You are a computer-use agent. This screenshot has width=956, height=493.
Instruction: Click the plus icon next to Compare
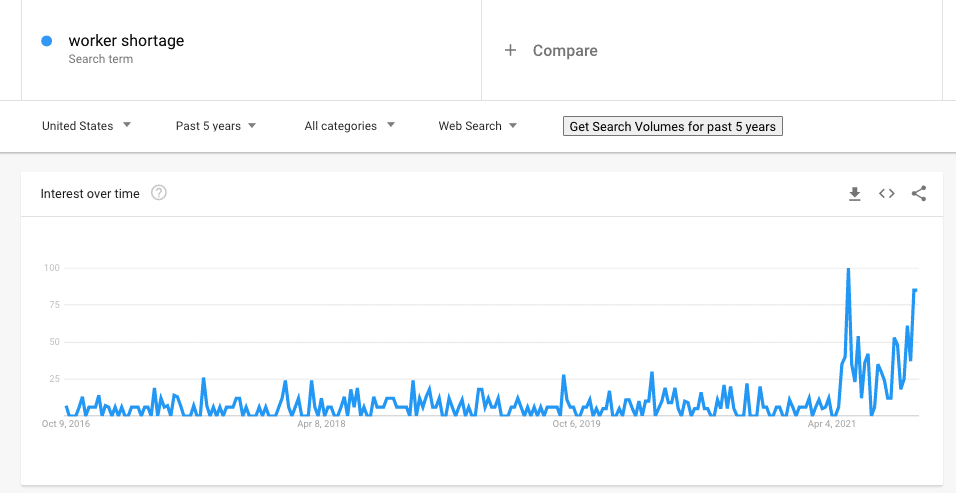(x=510, y=50)
